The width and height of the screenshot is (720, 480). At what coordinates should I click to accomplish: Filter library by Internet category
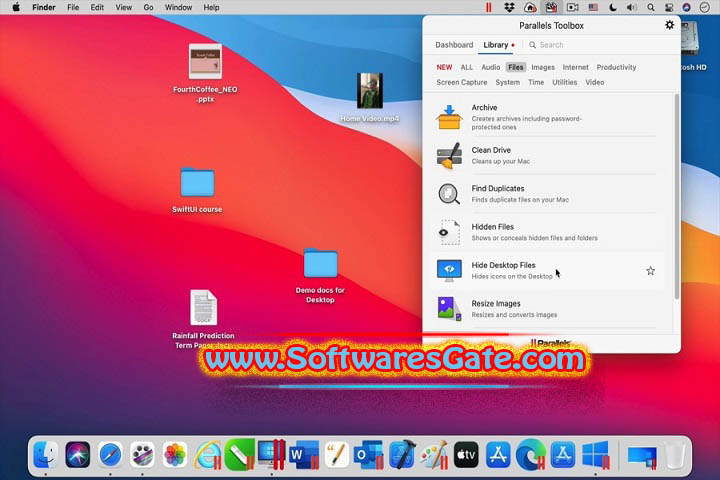[x=575, y=67]
